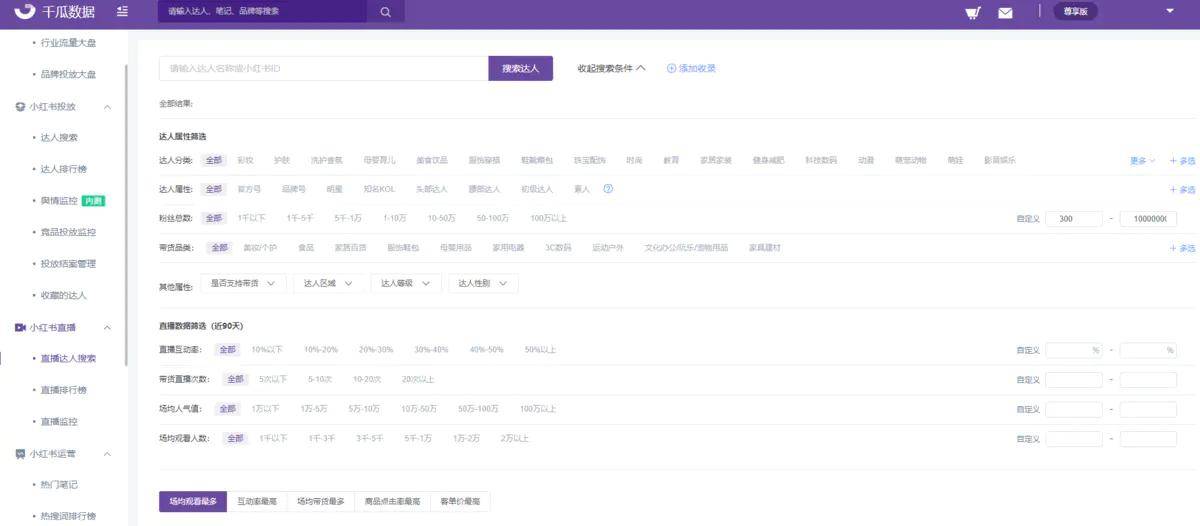Select 知名KOL in 达人属性 filter
The height and width of the screenshot is (526, 1200).
point(379,189)
